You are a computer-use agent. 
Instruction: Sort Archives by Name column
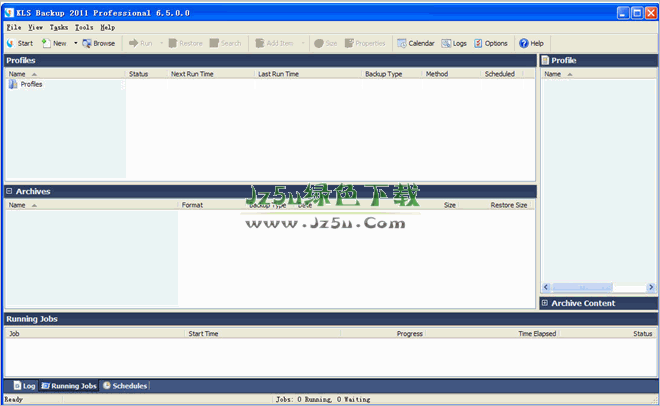[92, 205]
